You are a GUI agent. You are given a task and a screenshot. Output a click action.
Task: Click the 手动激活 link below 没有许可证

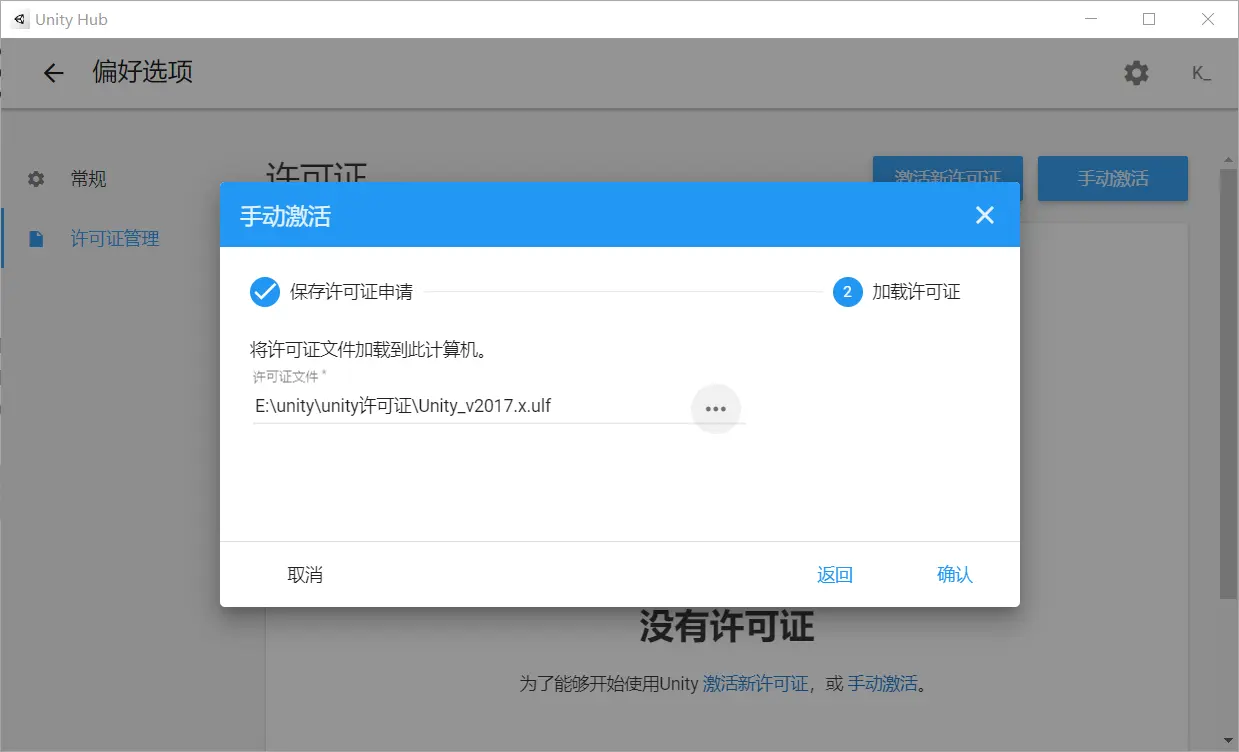[x=882, y=685]
